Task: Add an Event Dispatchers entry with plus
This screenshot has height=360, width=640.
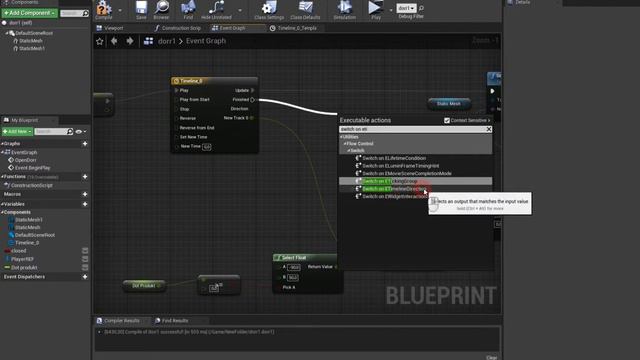Action: coord(85,277)
